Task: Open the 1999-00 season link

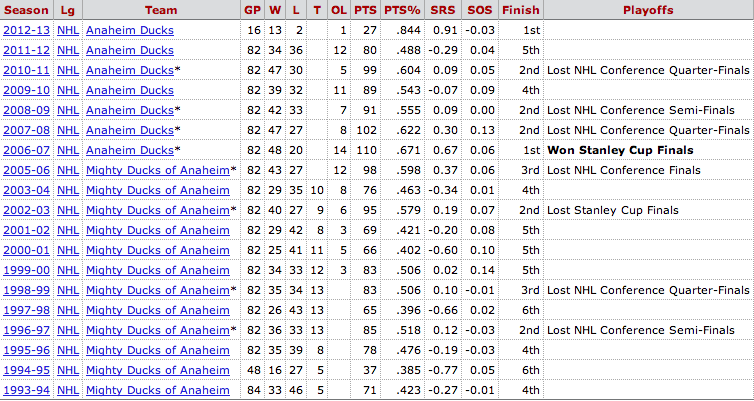Action: click(26, 270)
